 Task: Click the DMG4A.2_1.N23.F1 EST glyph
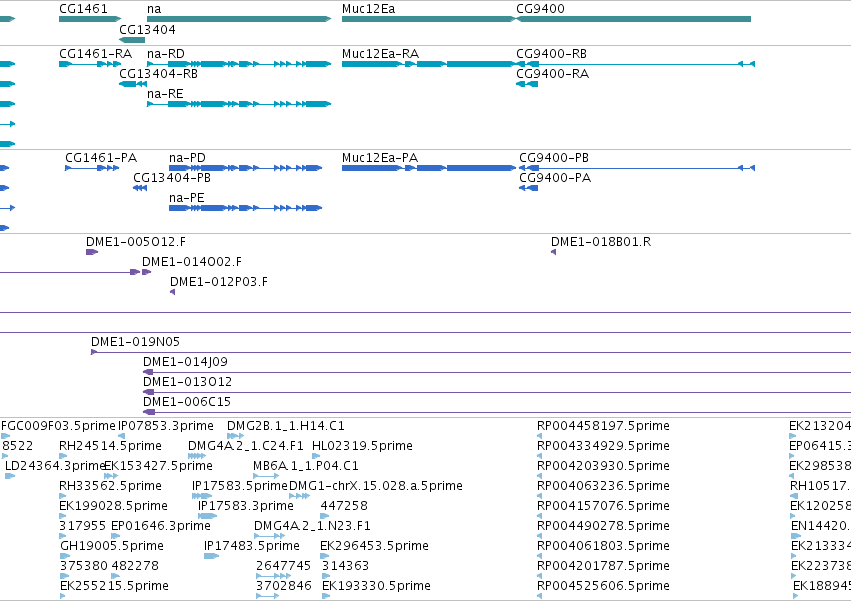[269, 536]
